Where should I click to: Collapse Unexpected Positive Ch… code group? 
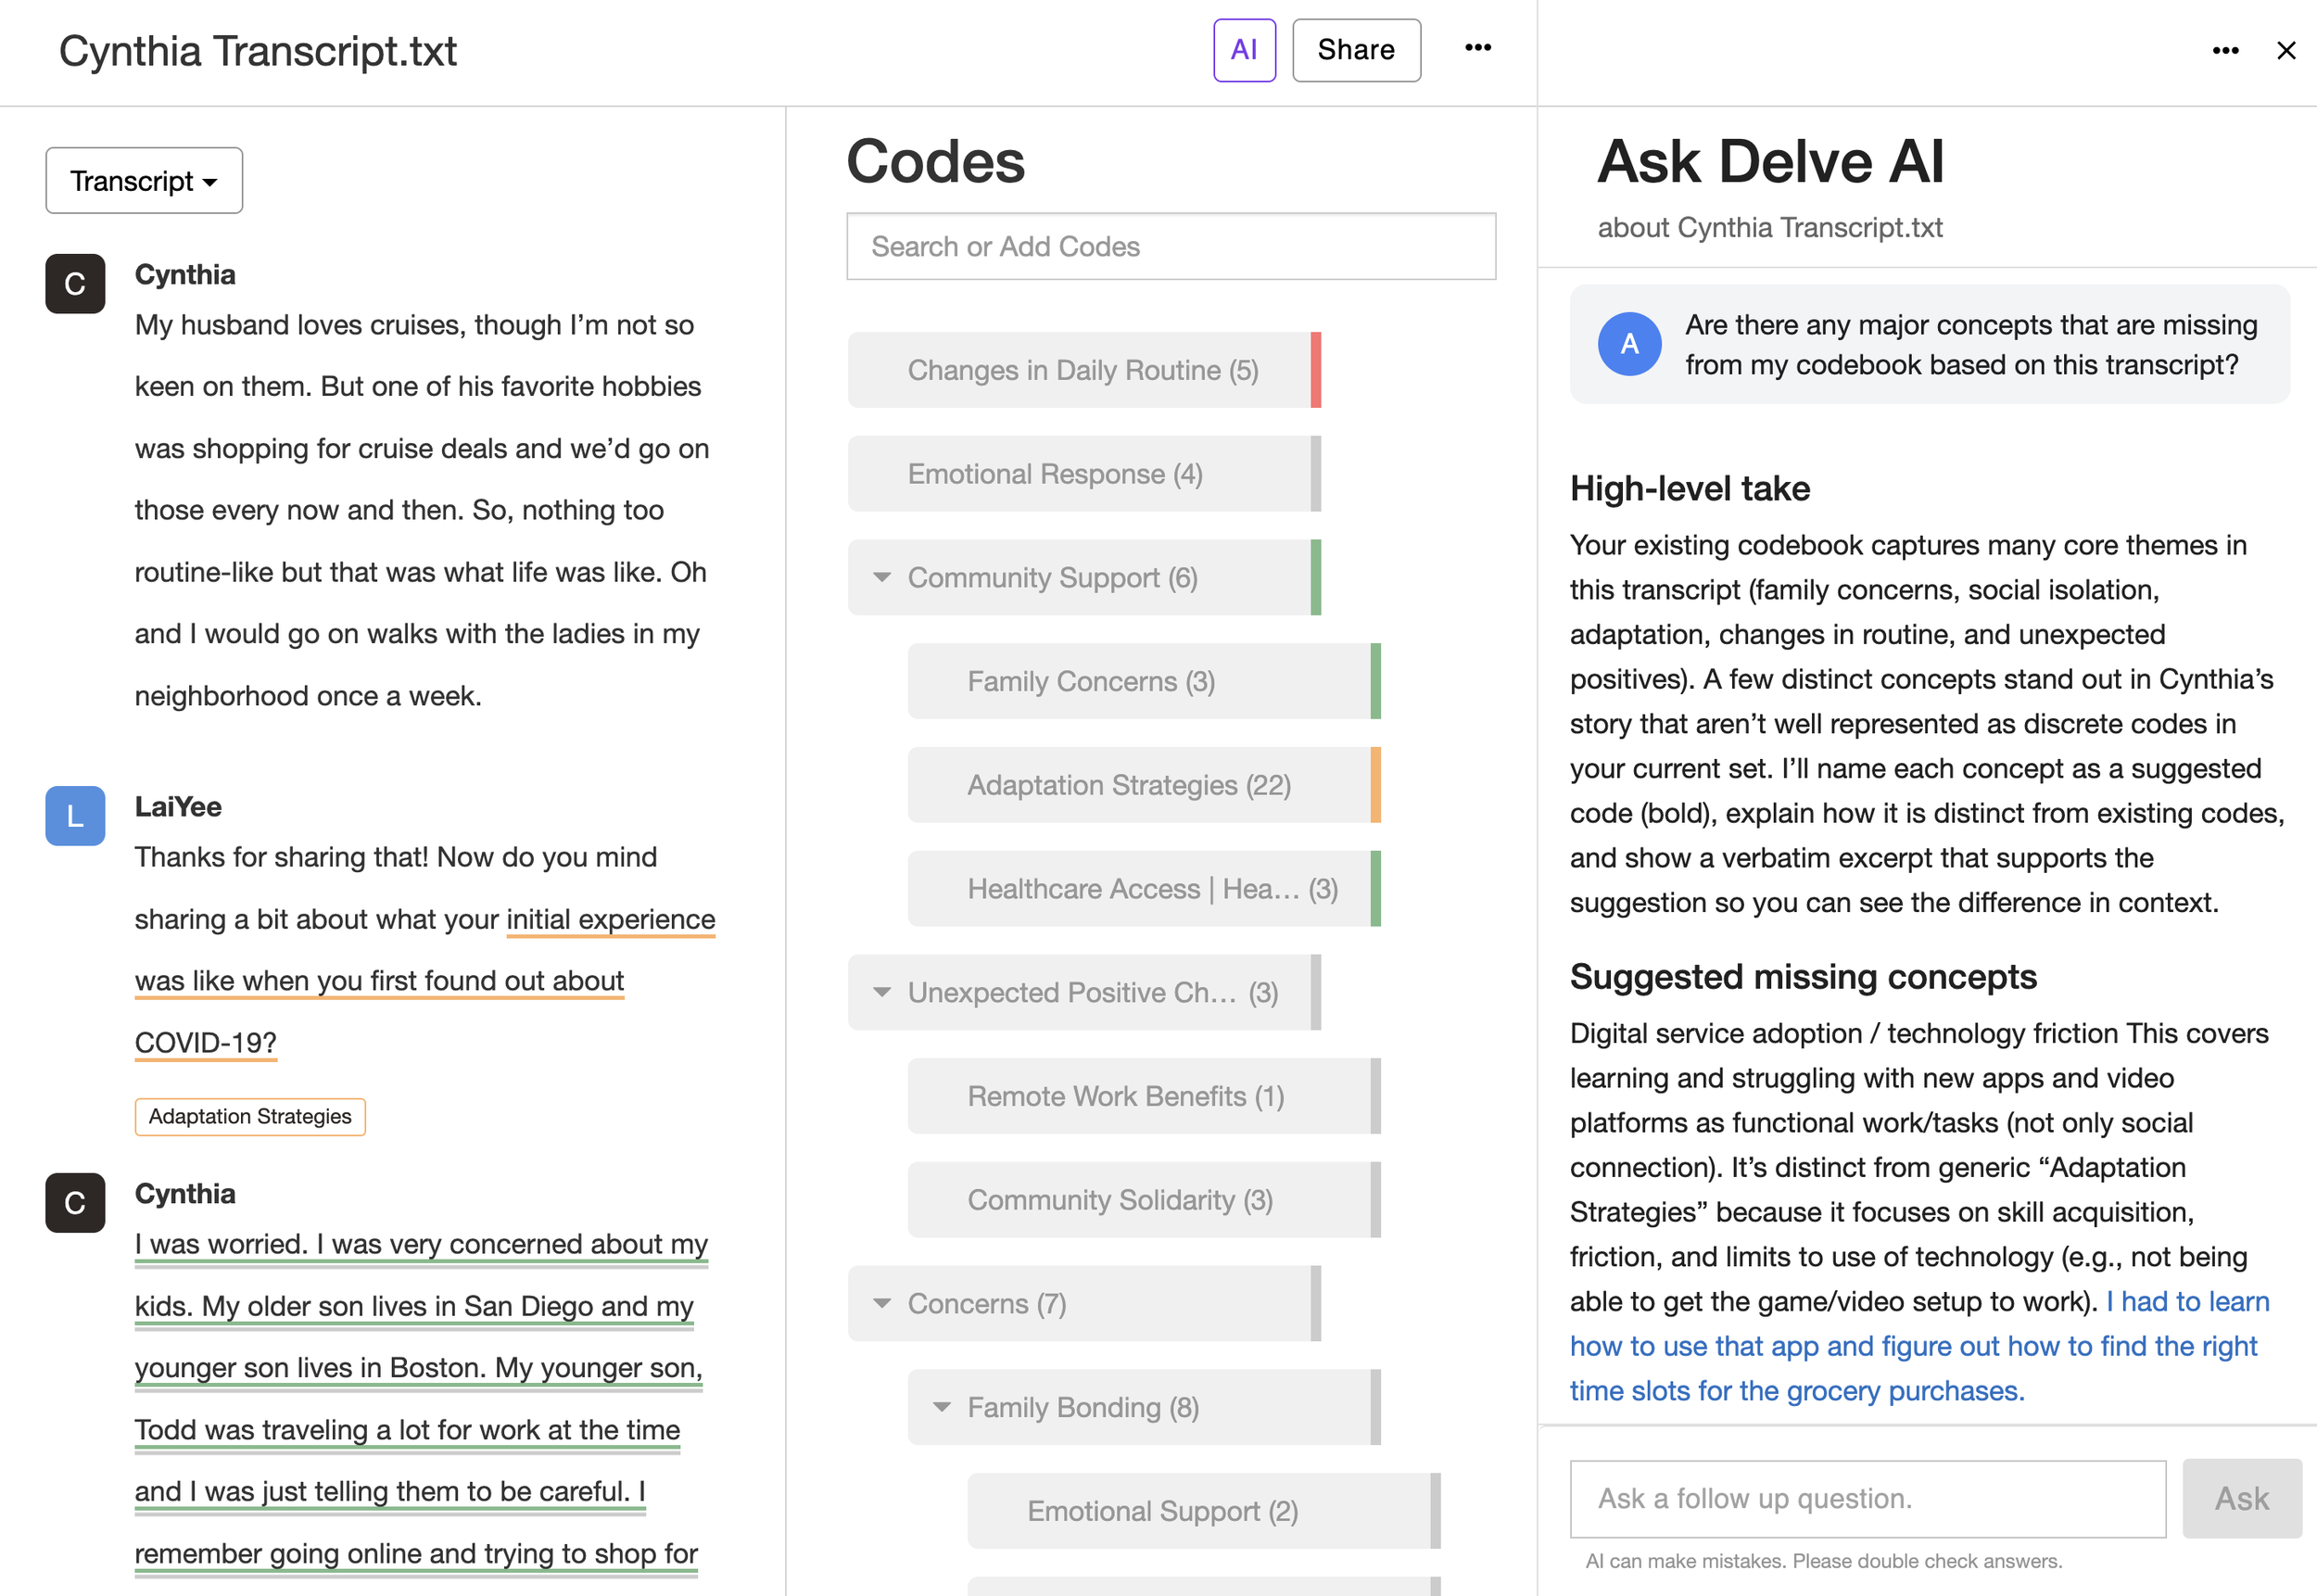[881, 992]
